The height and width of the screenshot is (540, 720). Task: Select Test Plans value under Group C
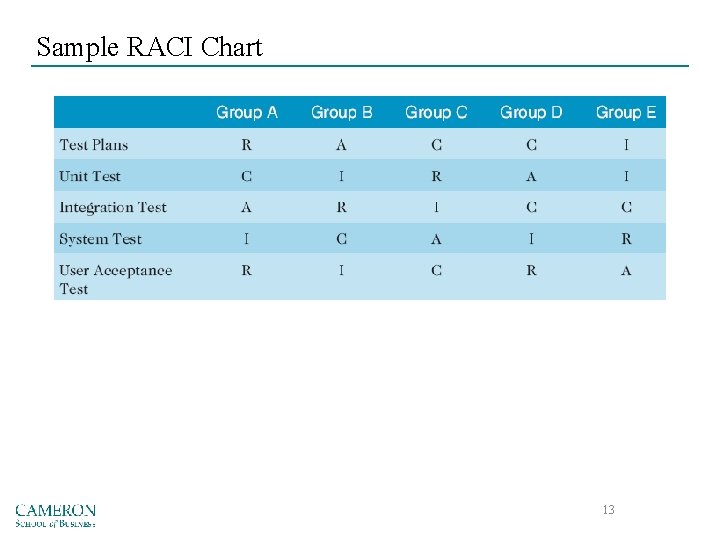[x=436, y=145]
